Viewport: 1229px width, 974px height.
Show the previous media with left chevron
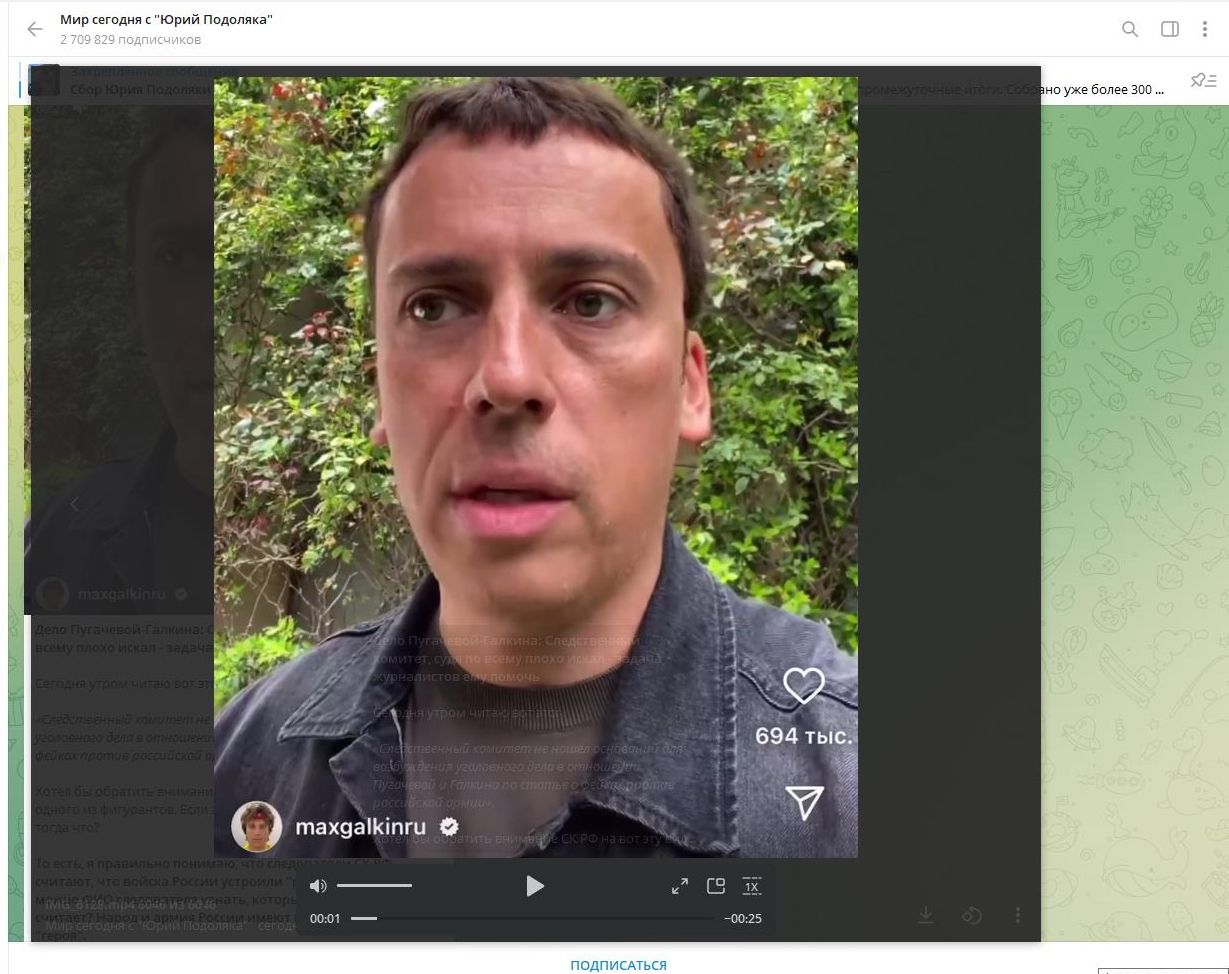pos(74,504)
